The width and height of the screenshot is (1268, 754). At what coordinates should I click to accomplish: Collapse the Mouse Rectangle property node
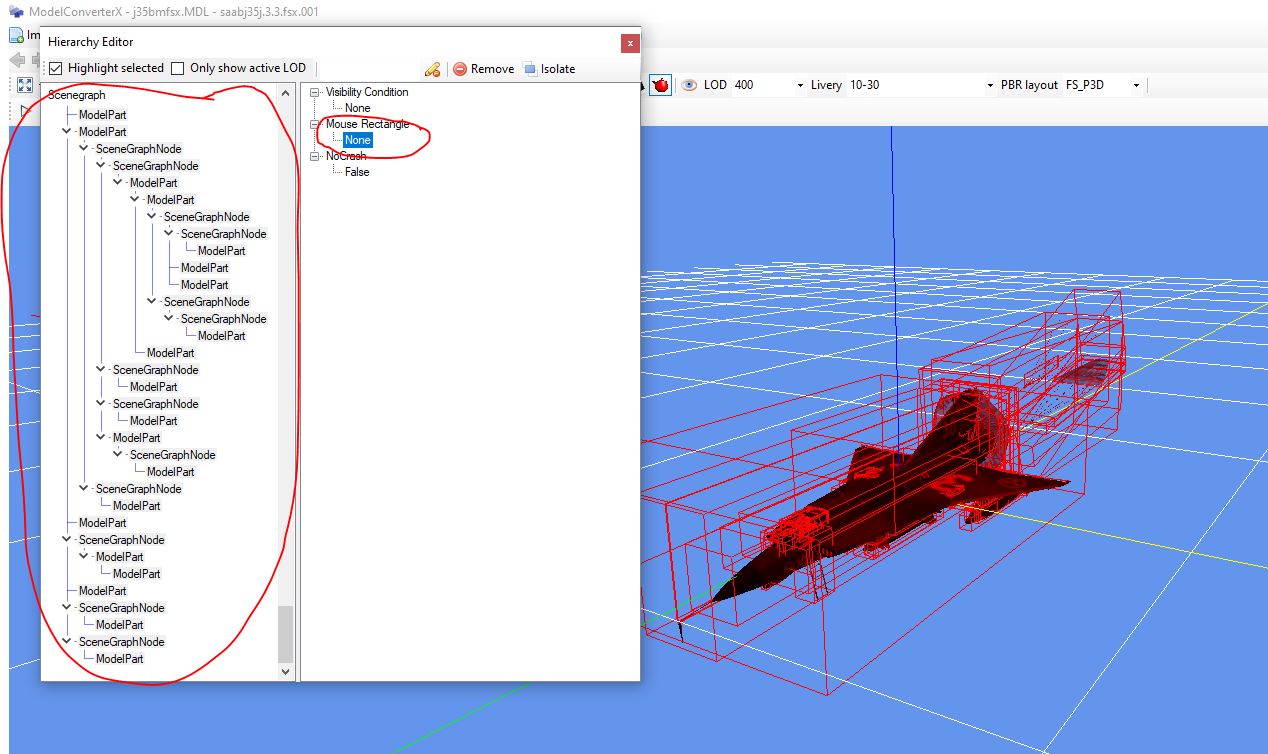[x=315, y=124]
